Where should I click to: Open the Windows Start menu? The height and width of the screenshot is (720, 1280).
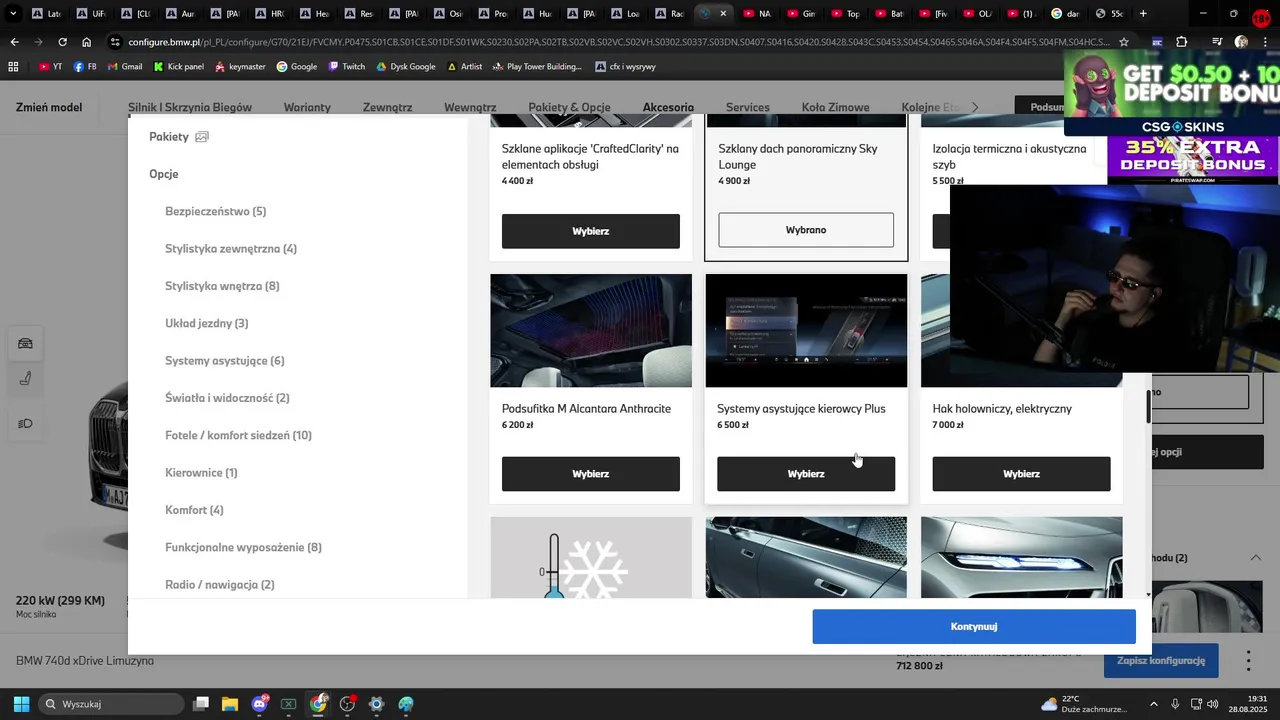(21, 704)
